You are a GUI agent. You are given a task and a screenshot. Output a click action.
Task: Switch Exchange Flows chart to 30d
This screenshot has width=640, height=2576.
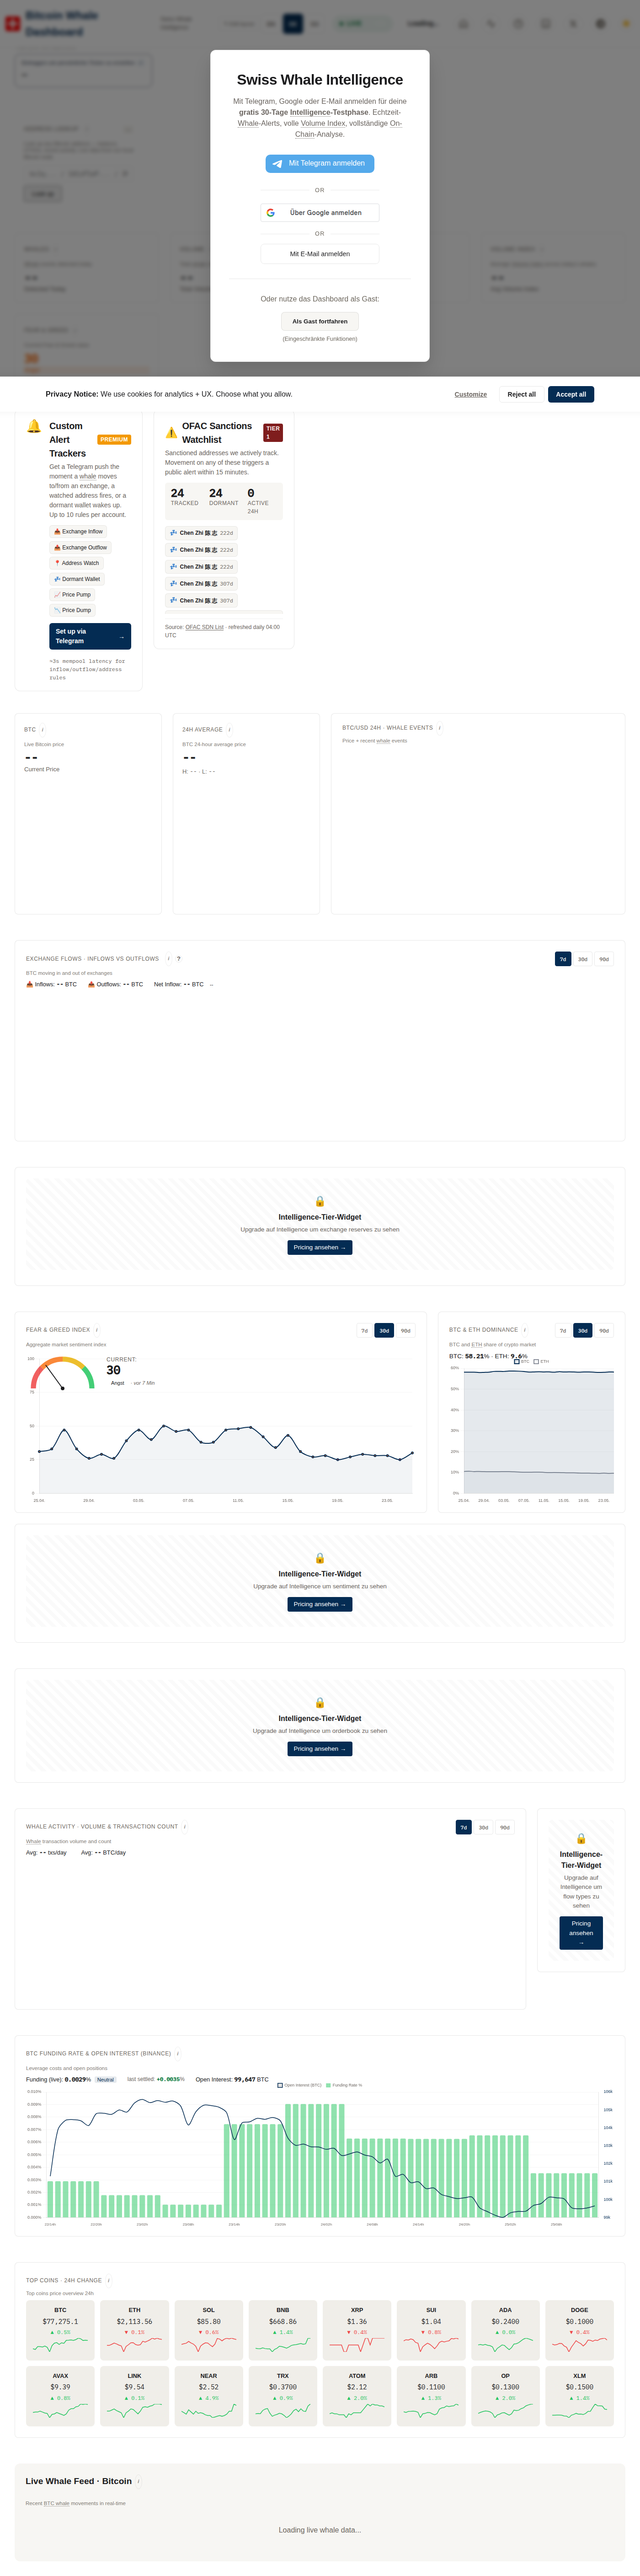tap(583, 959)
